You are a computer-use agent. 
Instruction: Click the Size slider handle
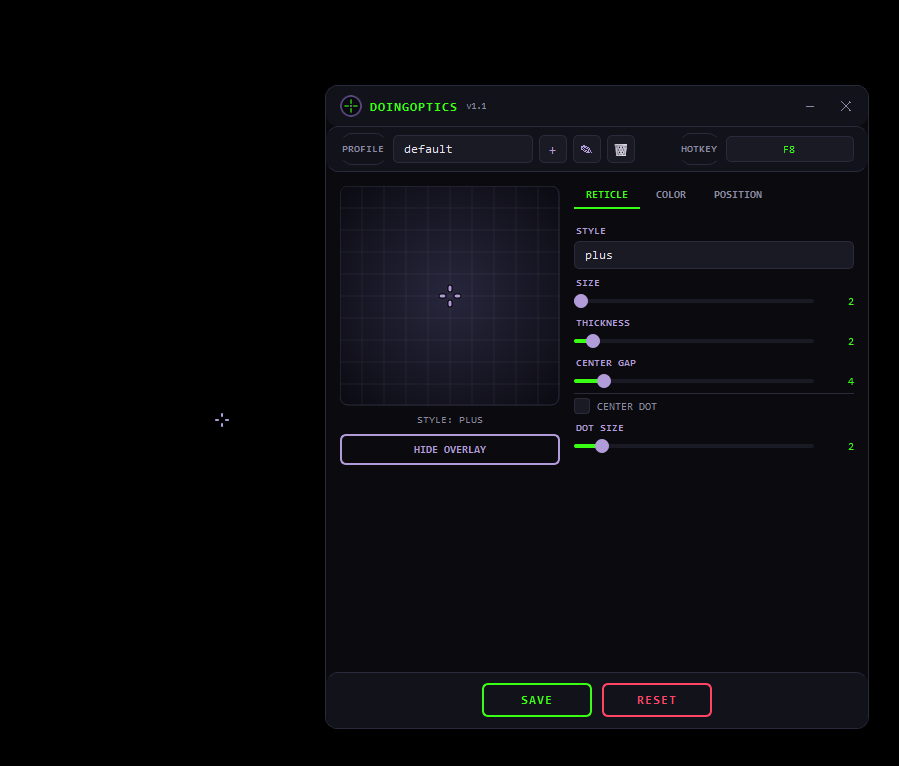click(x=581, y=301)
